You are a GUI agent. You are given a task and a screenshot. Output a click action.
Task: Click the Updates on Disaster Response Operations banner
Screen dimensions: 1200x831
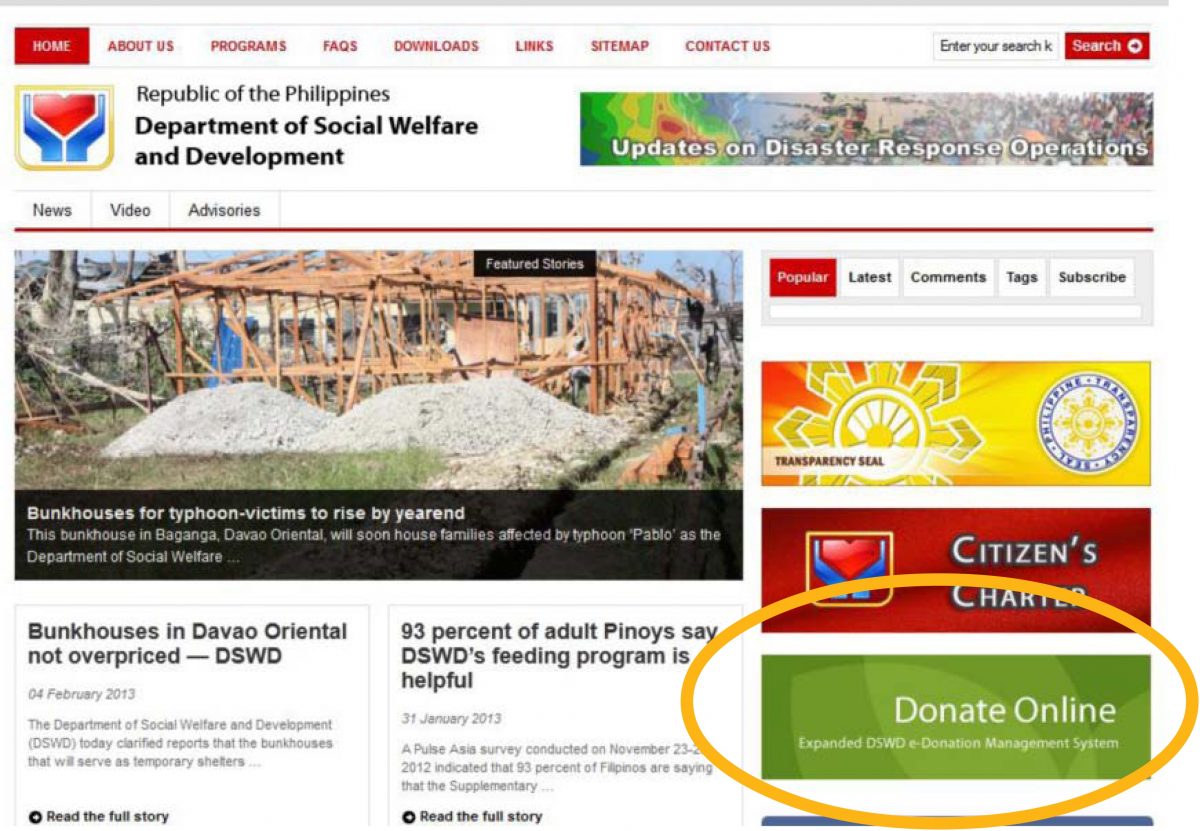pos(865,127)
